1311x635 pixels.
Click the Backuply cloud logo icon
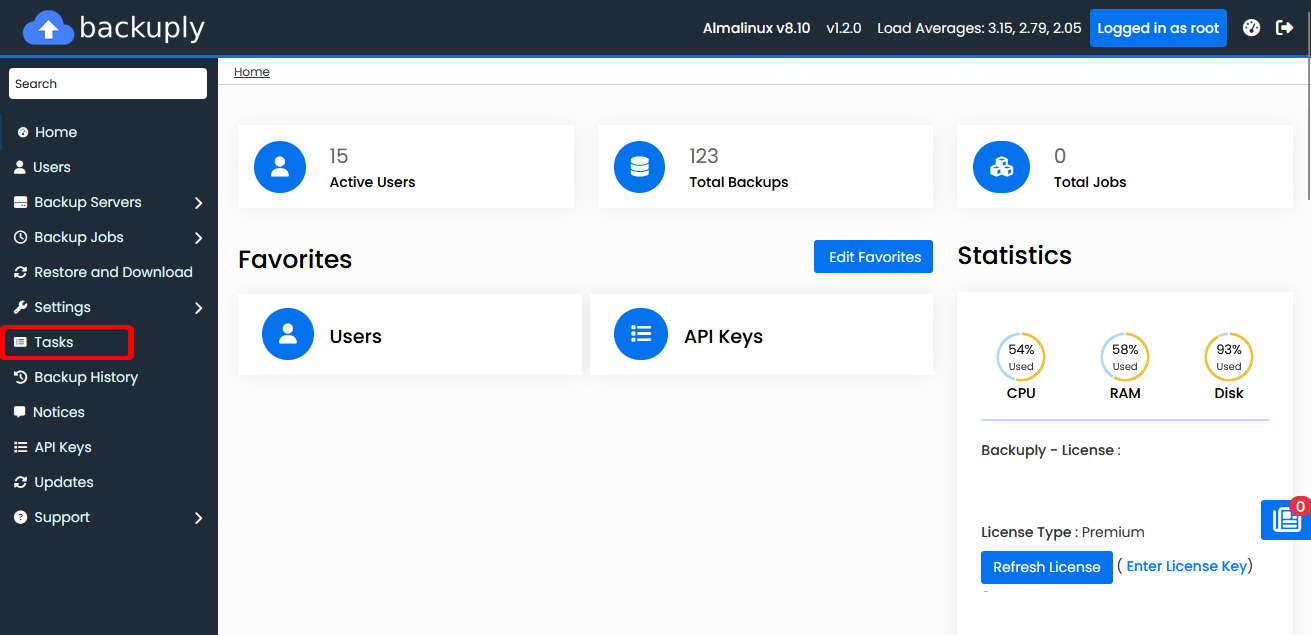pos(48,28)
